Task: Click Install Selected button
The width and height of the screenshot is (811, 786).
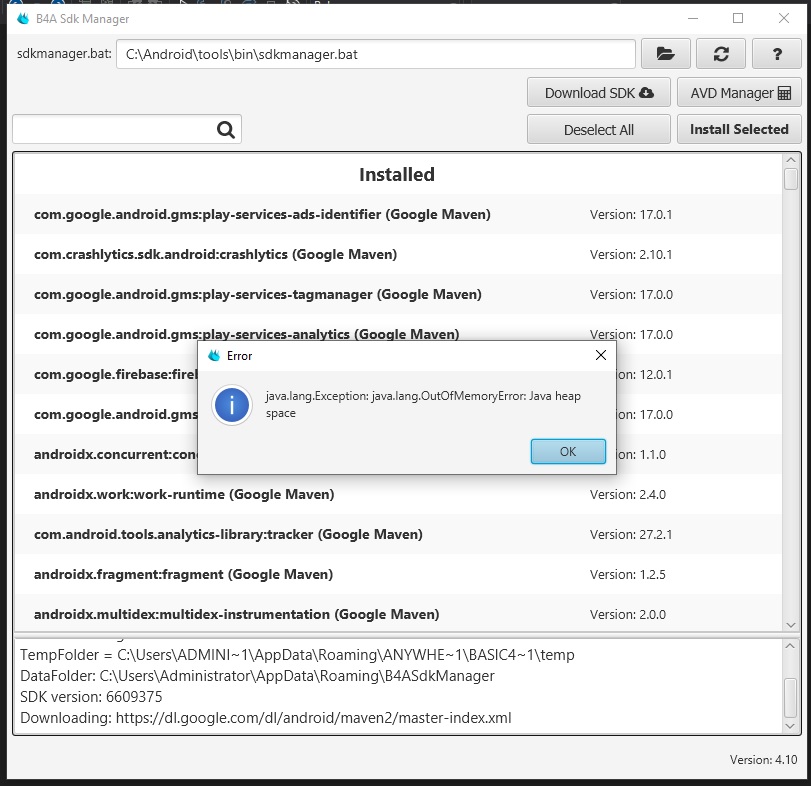Action: (x=739, y=129)
